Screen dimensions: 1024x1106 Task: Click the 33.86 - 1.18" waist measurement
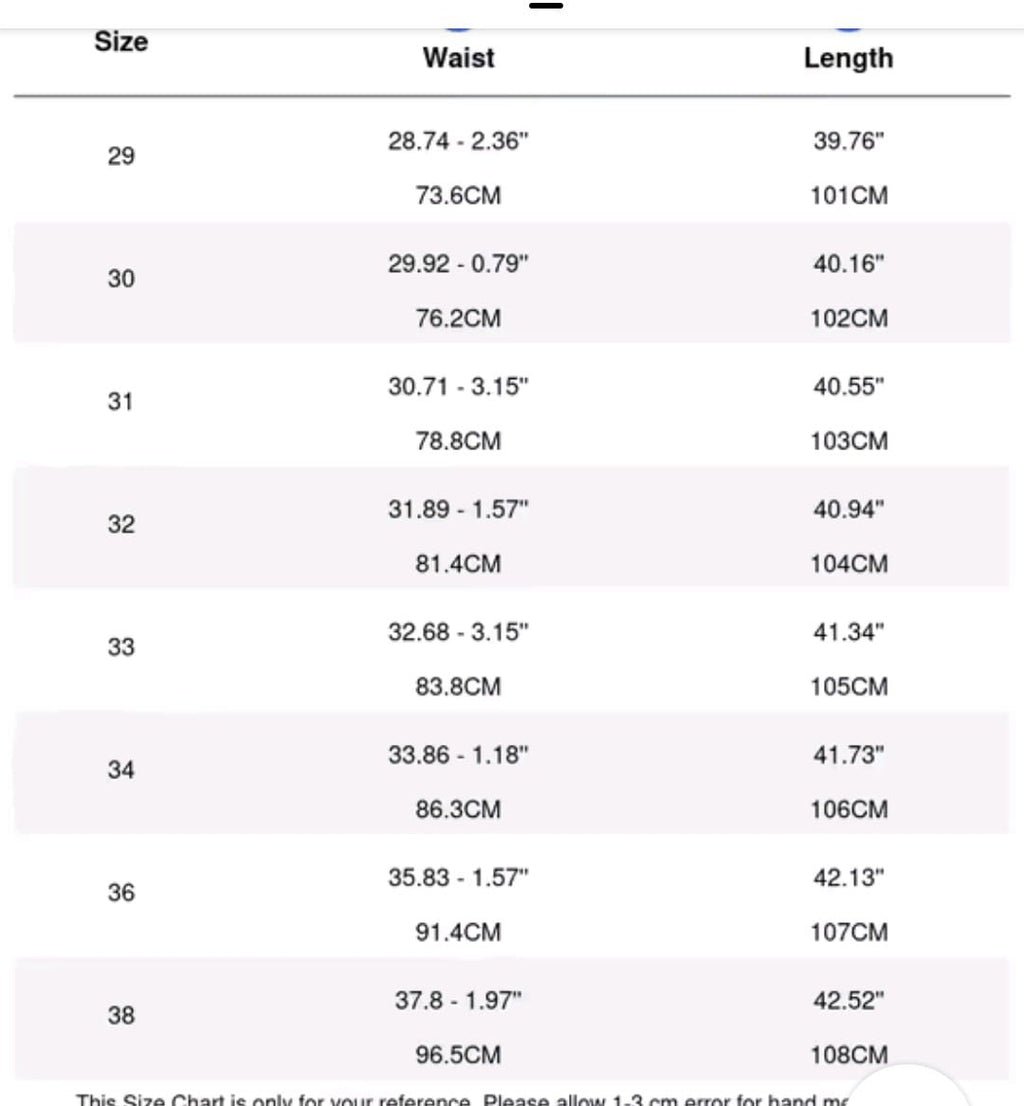coord(458,755)
